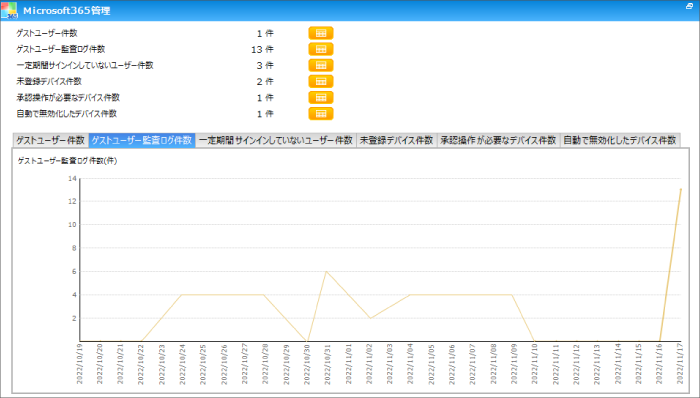
Task: Click the ゲストユーザー件数 summary label
Action: 47,33
